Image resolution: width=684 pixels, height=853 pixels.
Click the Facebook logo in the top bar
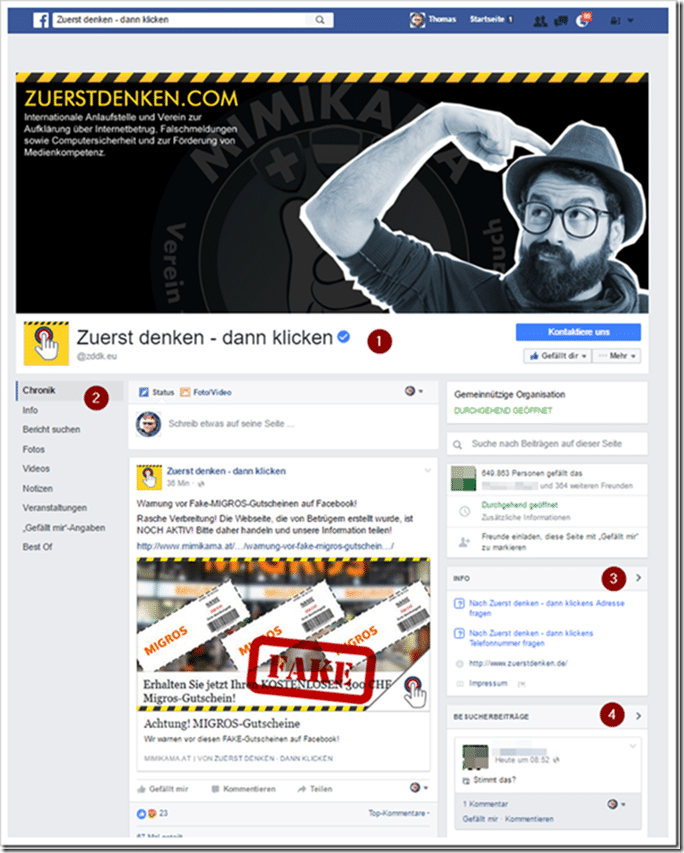[x=40, y=20]
